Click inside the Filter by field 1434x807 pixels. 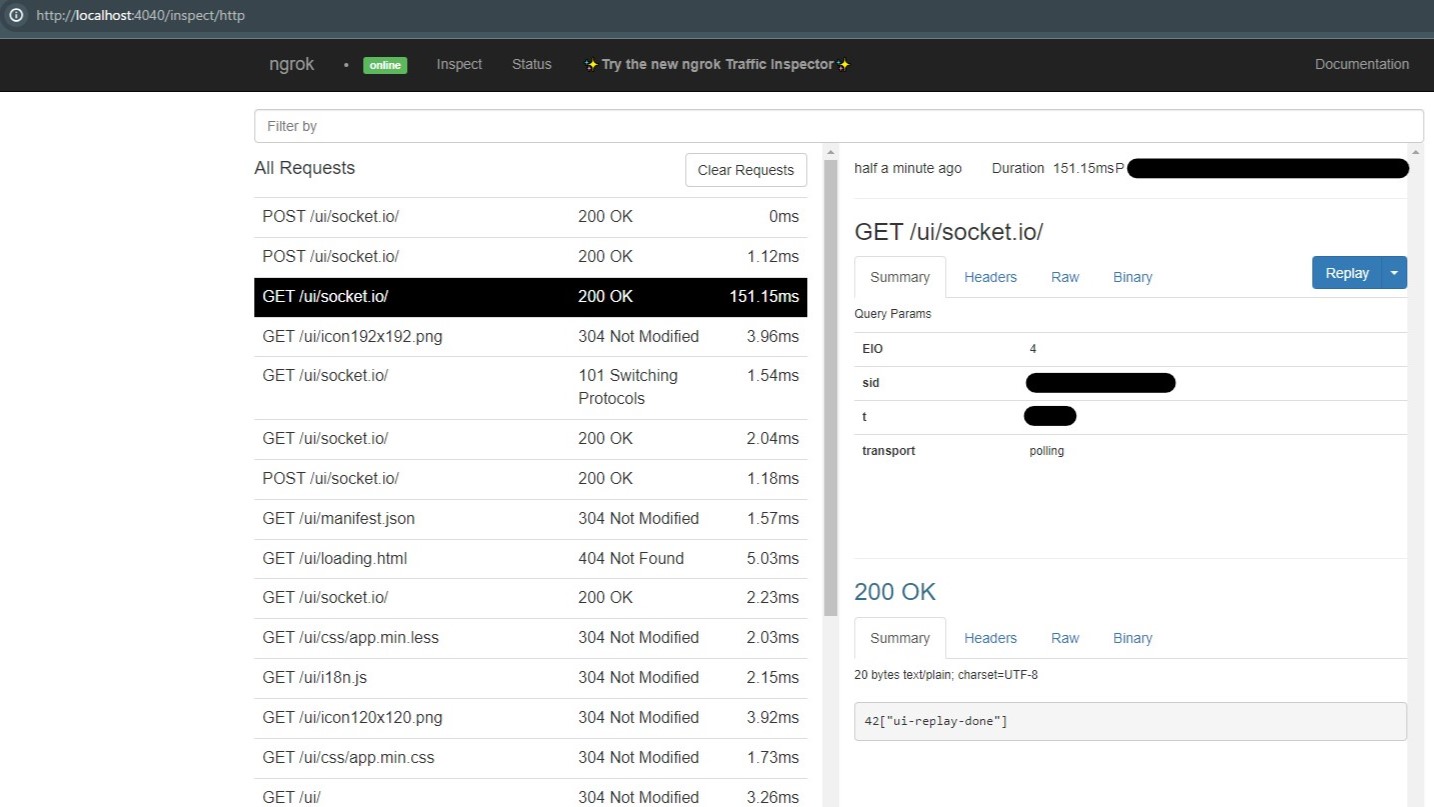pyautogui.click(x=500, y=125)
